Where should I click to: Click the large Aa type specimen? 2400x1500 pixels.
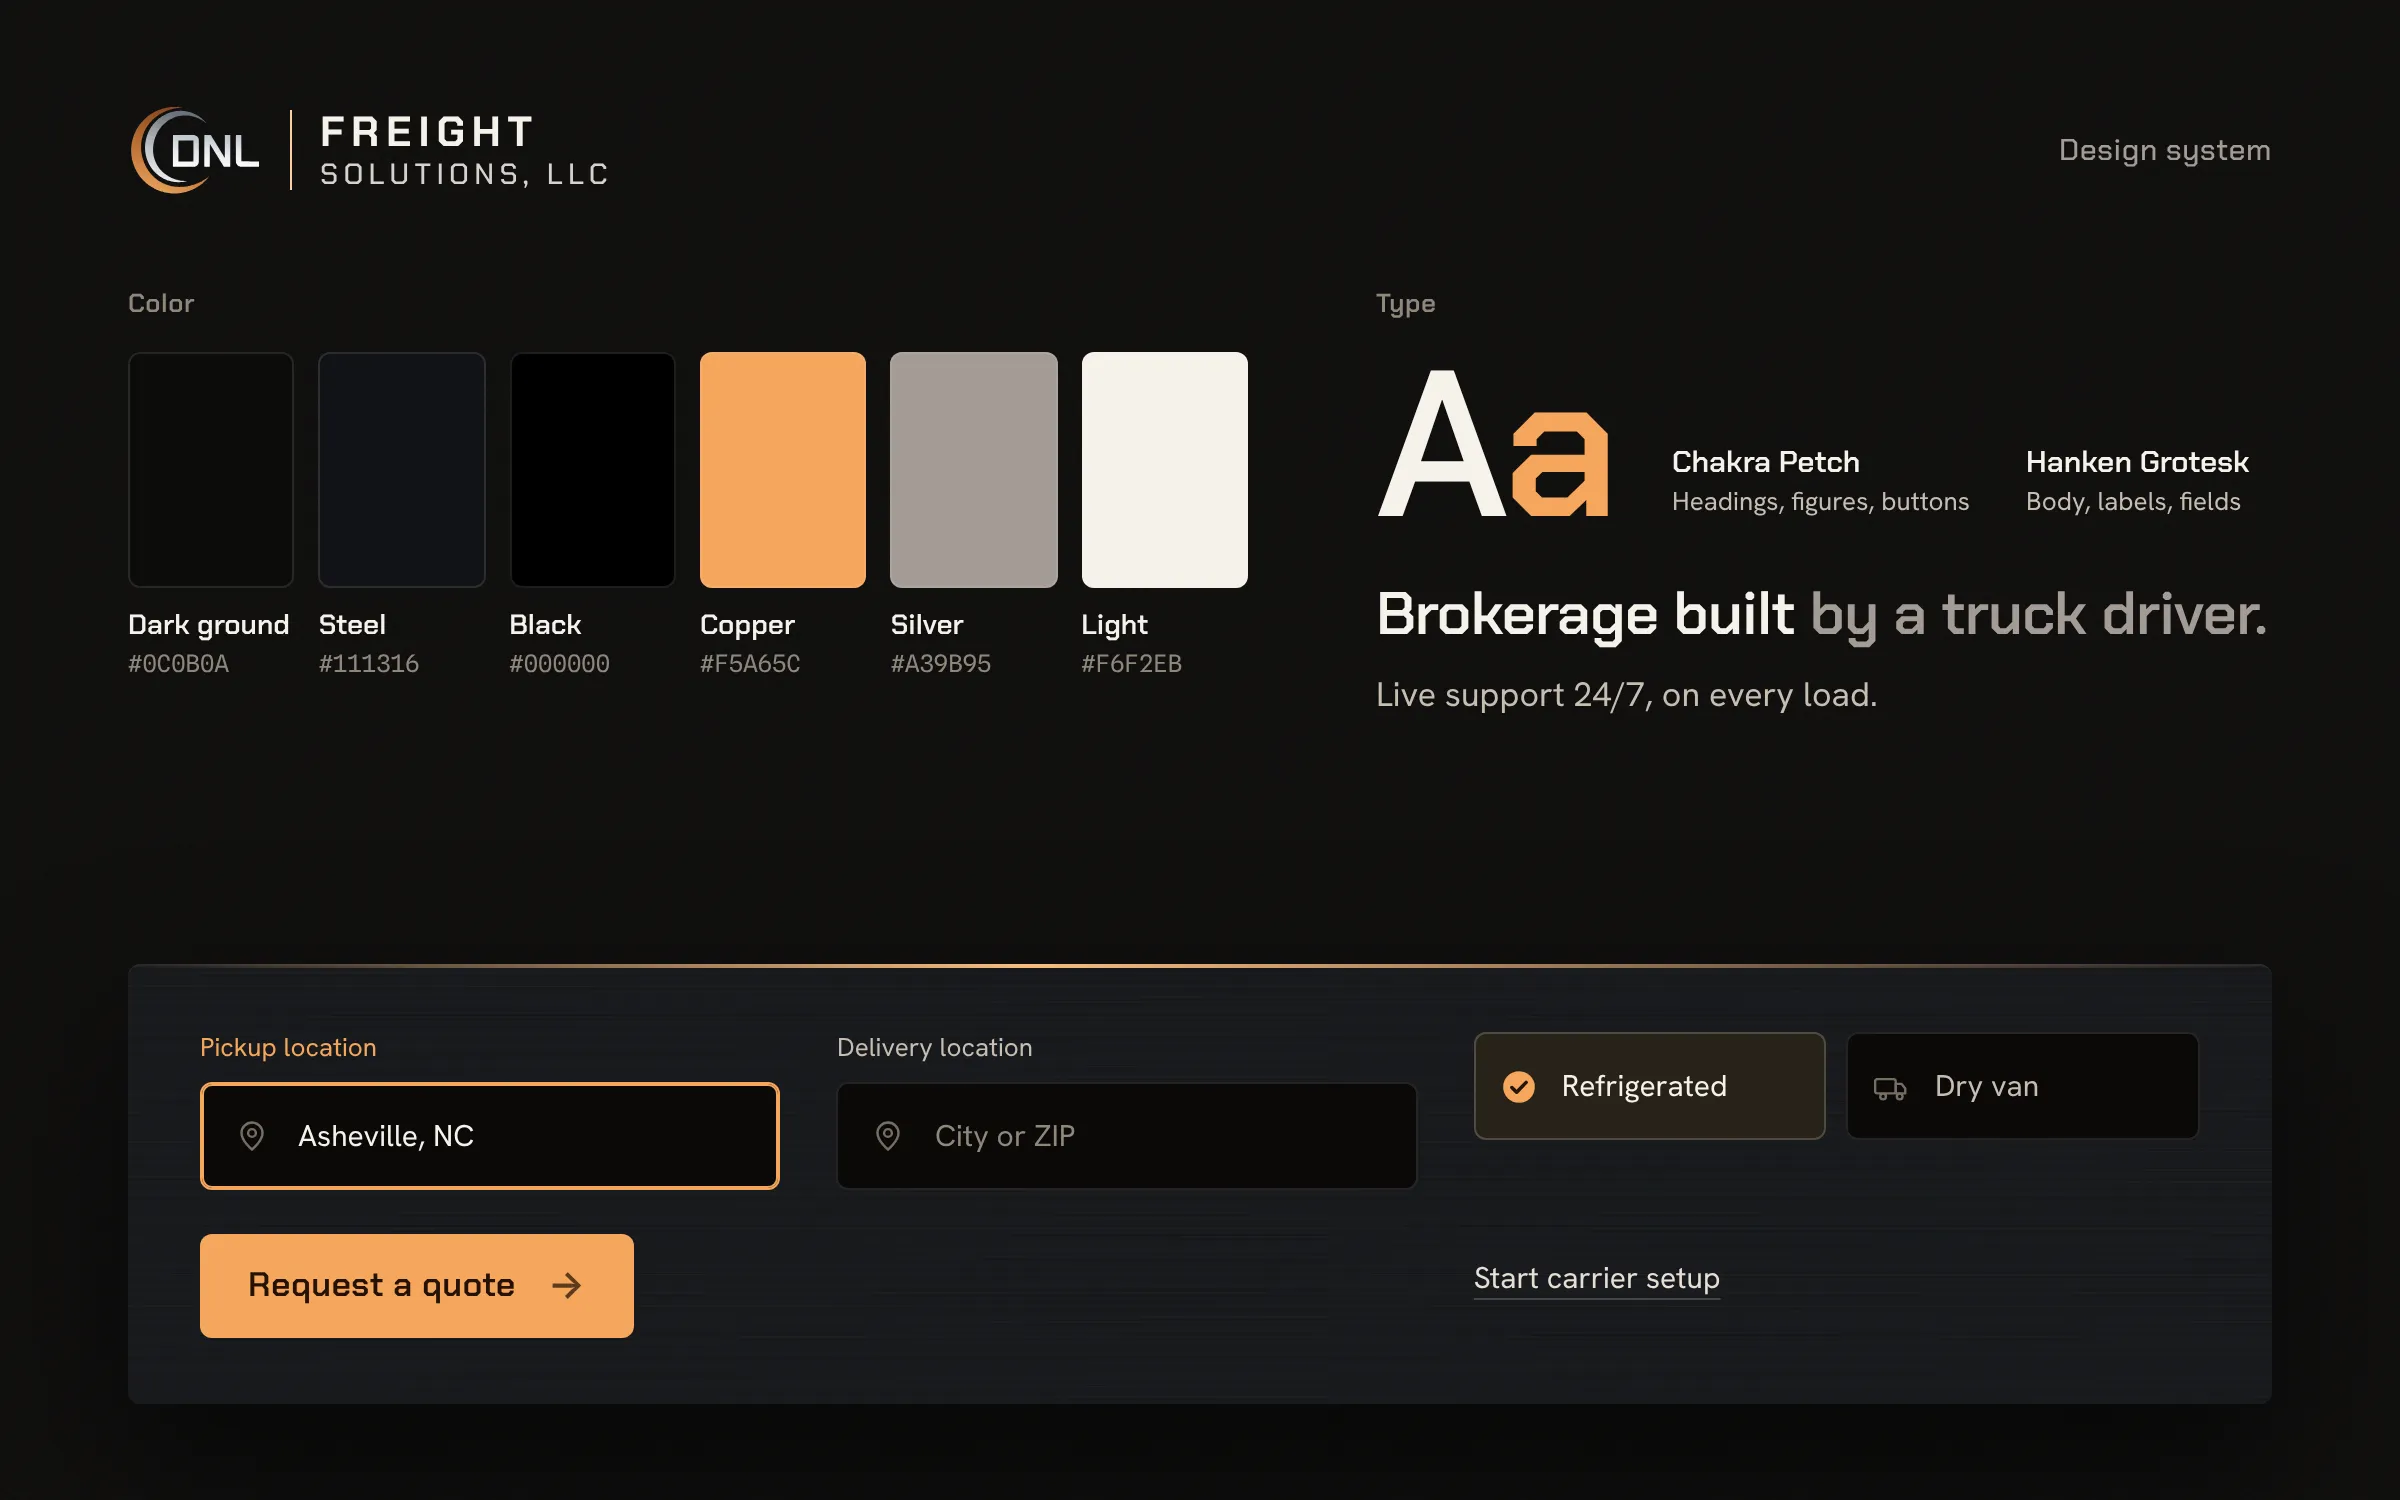[1493, 443]
